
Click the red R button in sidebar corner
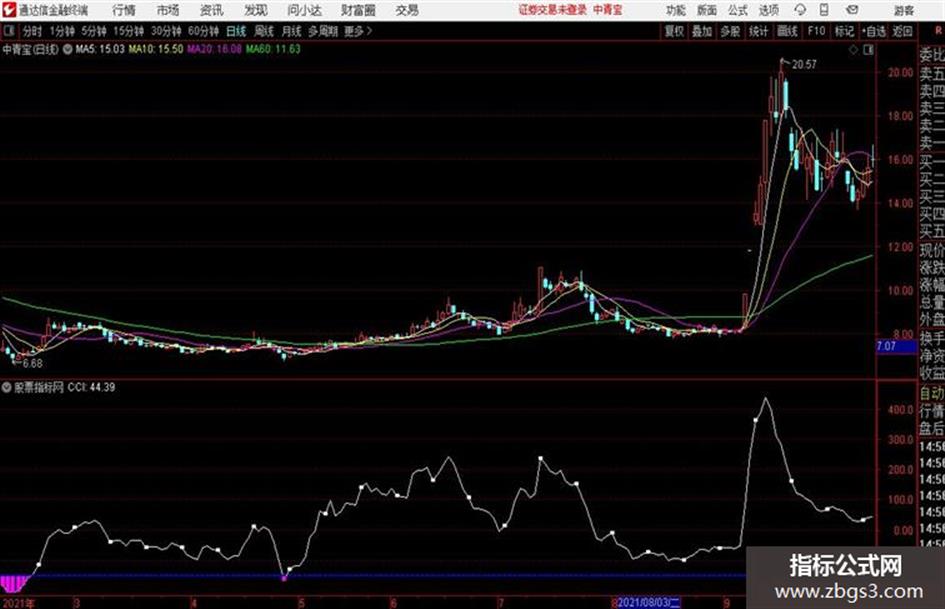click(938, 31)
